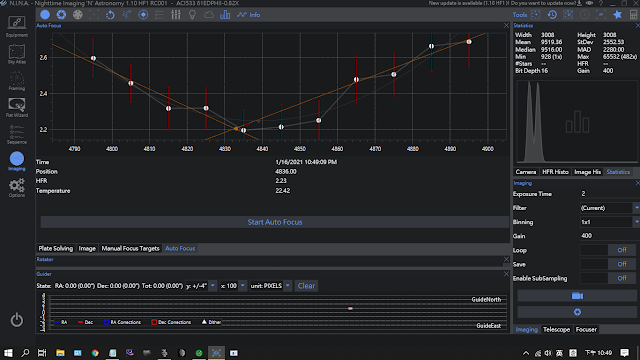Switch to Manual Focus Targets tab
This screenshot has height=360, width=640.
(130, 248)
